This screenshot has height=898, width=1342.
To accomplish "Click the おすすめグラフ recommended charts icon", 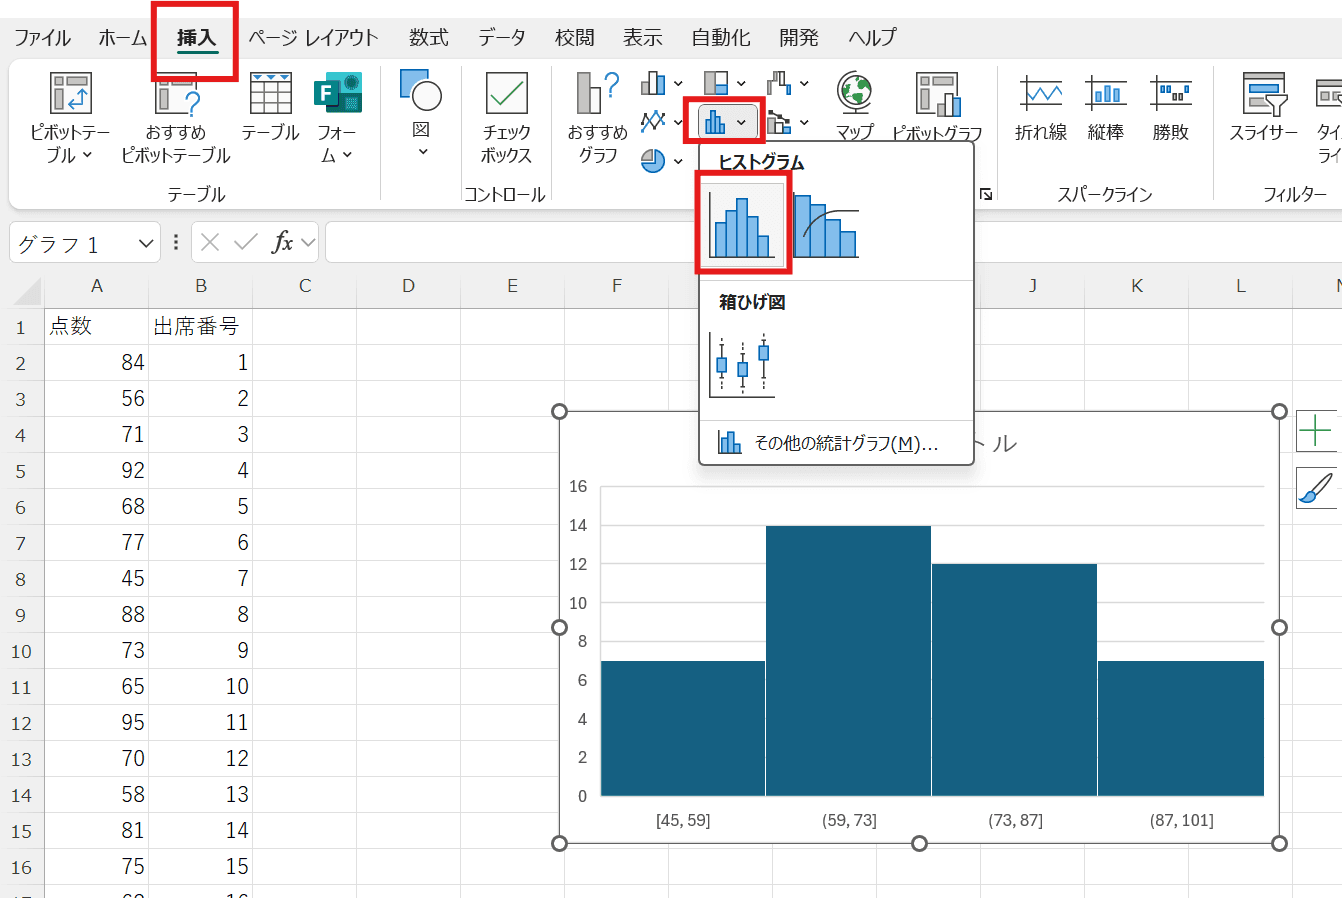I will [x=597, y=115].
